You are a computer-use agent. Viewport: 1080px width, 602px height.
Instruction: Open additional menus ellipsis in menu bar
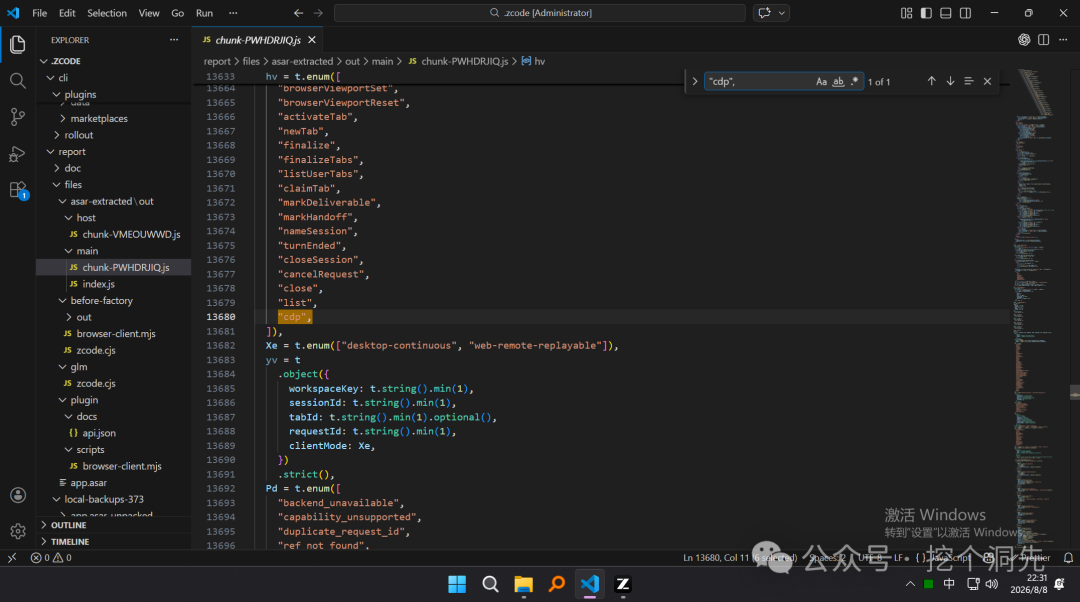[233, 12]
